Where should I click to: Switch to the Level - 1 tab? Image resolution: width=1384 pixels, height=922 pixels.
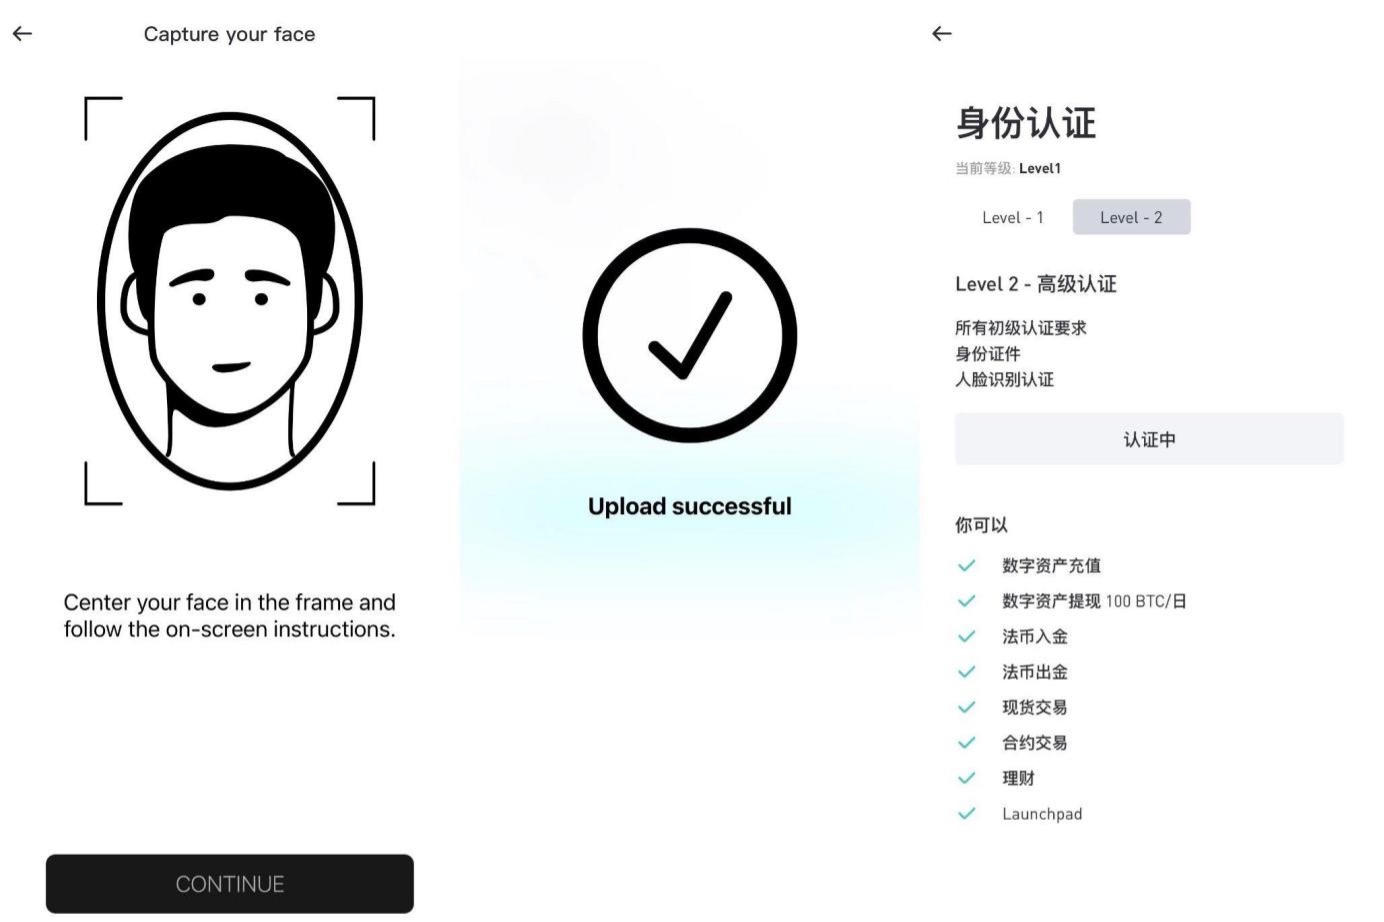pos(1012,217)
